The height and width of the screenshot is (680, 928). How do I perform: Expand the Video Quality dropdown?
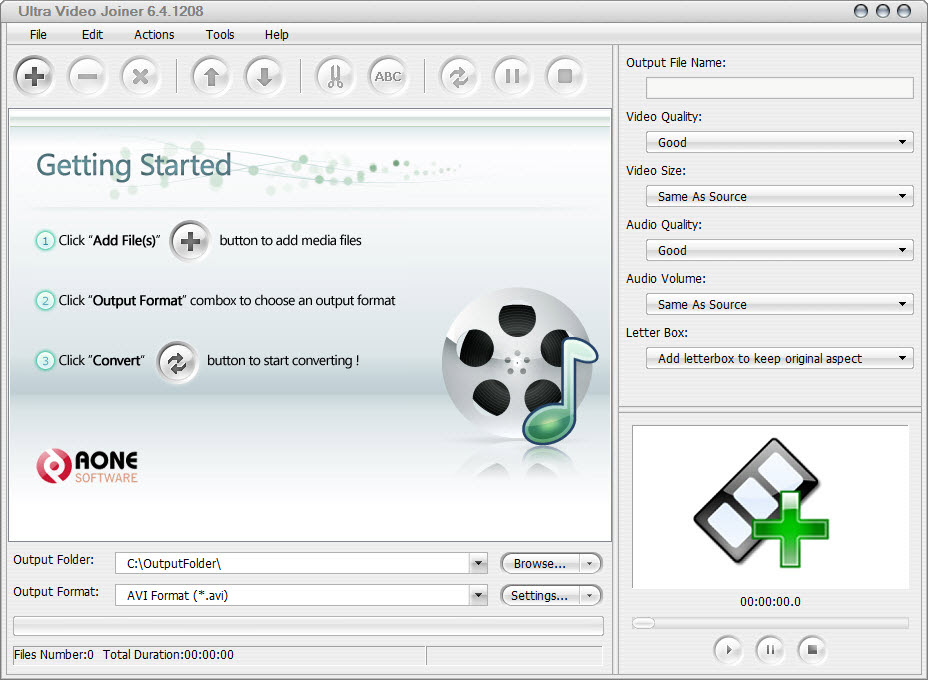[779, 142]
